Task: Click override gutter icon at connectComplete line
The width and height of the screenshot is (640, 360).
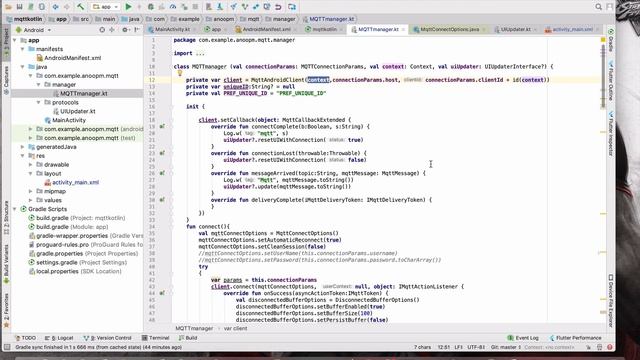Action: 162,127
